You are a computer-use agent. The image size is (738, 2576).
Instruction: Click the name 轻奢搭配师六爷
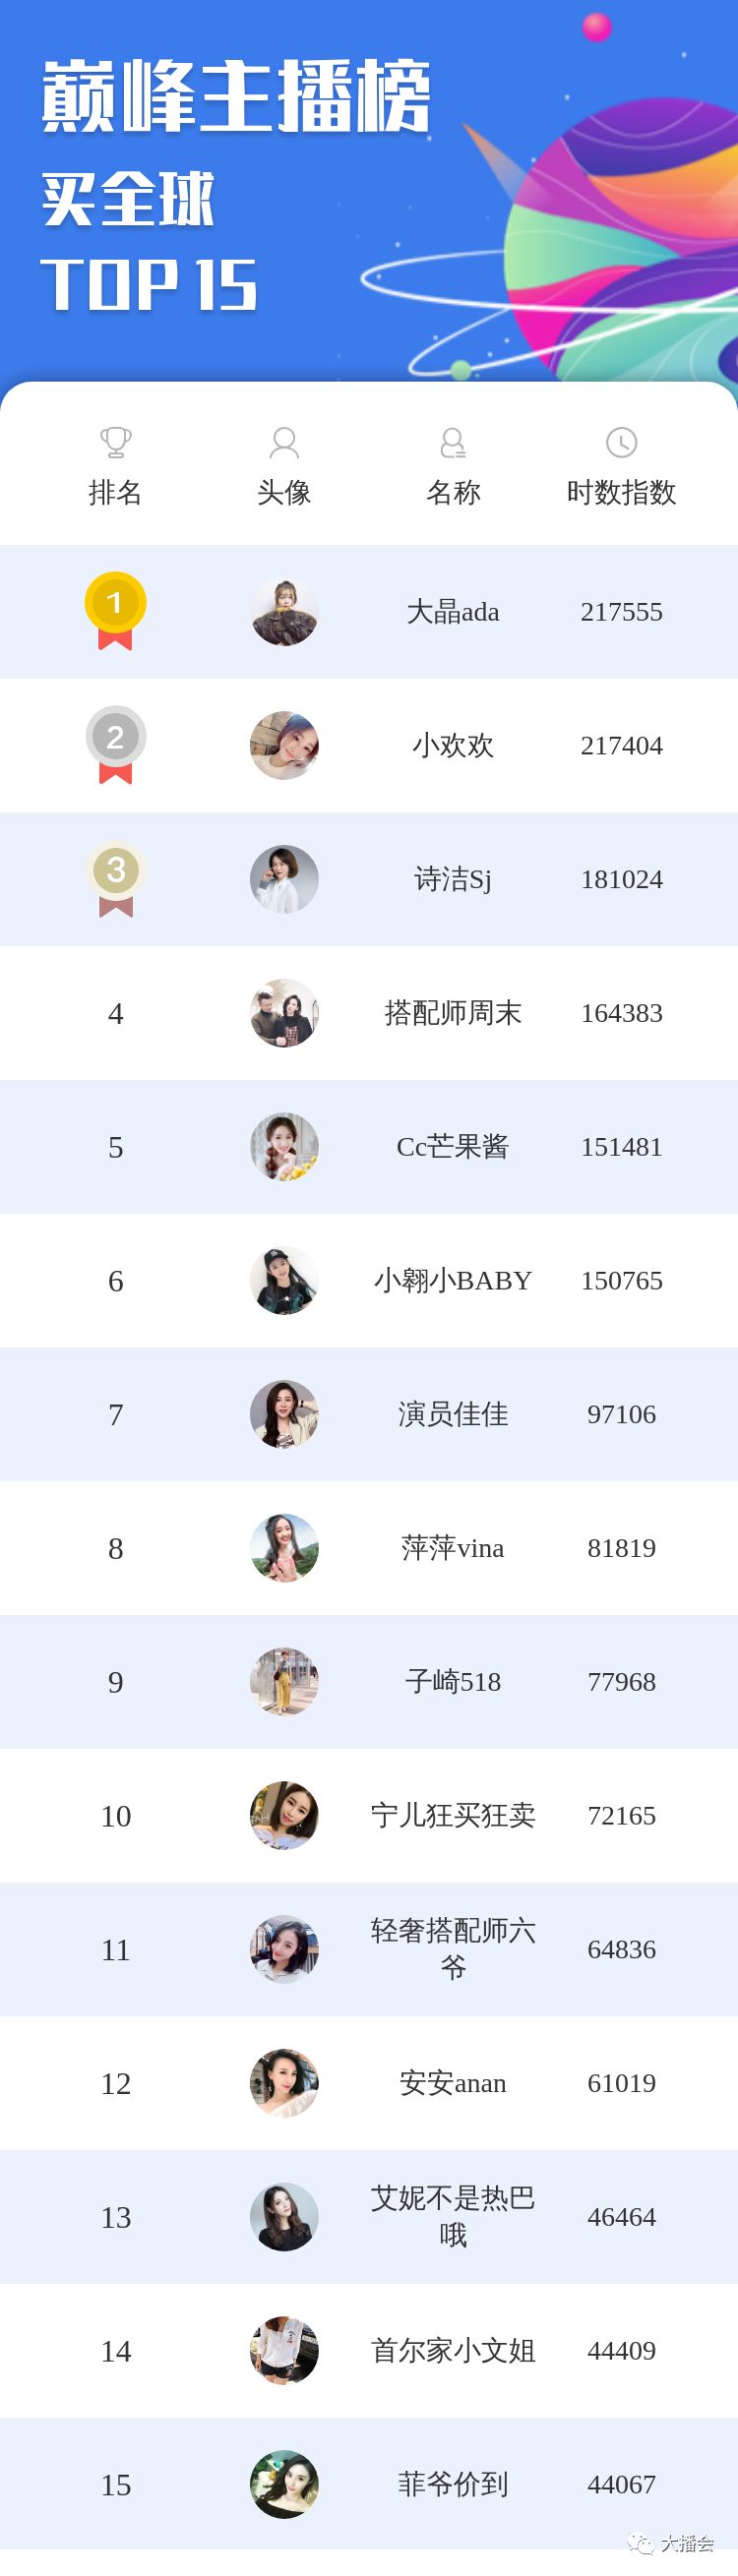[x=453, y=1948]
